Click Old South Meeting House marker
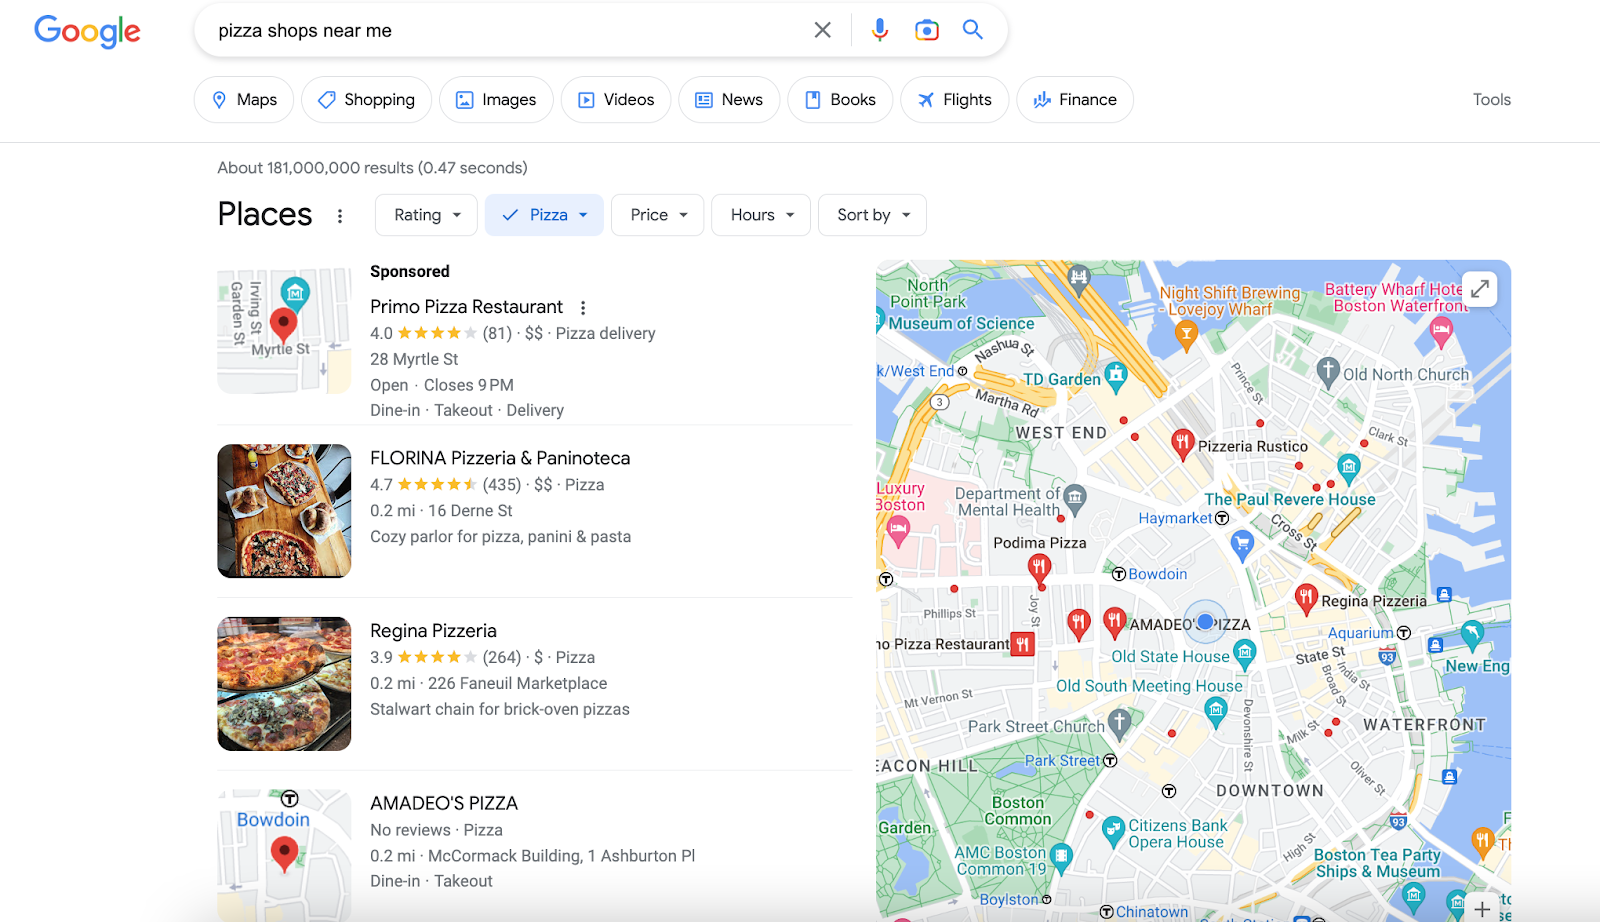Screen dimensions: 1600x922 click(1215, 711)
